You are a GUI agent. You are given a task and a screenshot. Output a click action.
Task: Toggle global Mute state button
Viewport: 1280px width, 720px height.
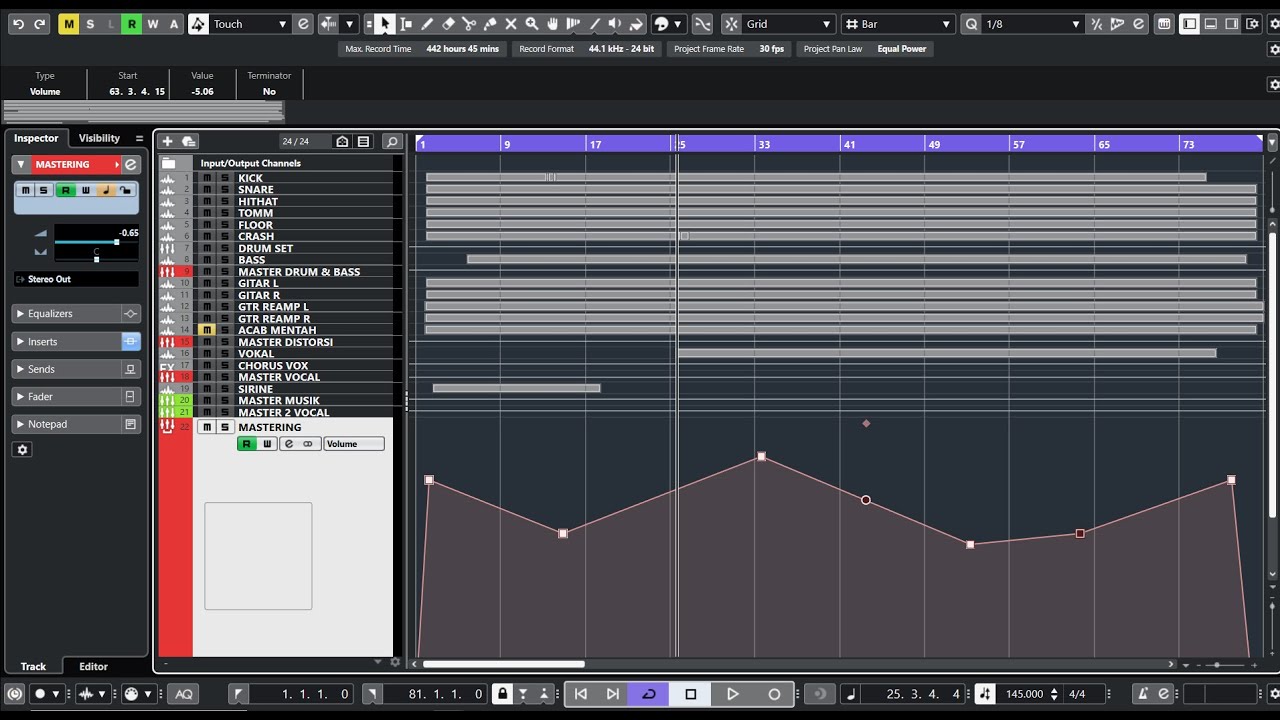[68, 24]
